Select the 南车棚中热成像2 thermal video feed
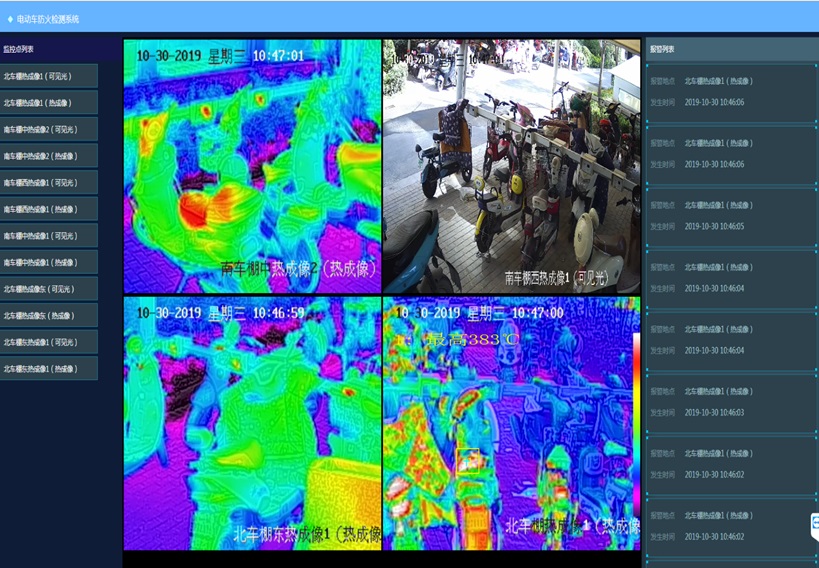Viewport: 819px width, 568px height. [x=252, y=166]
